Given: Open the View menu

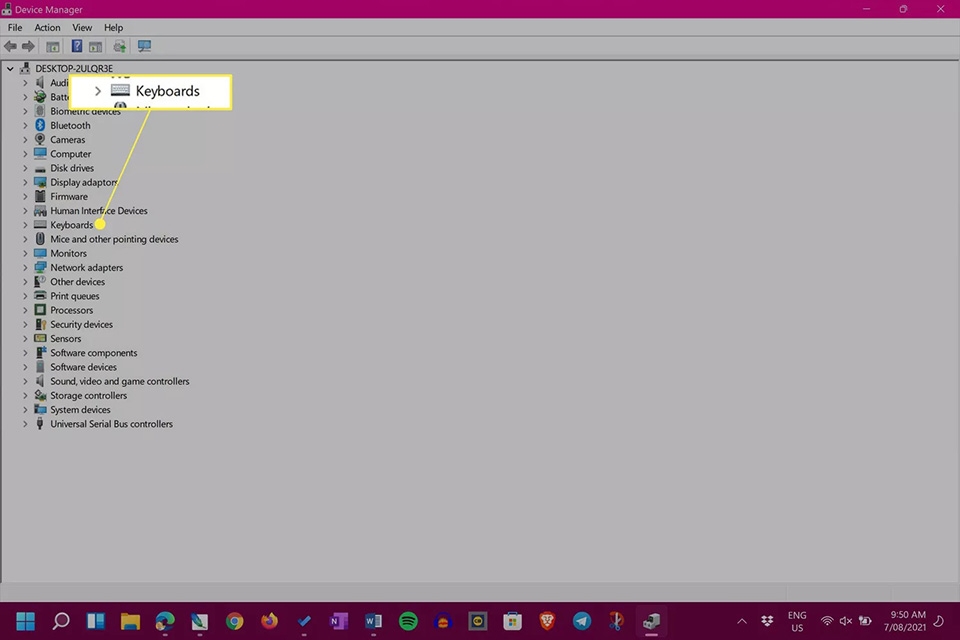Looking at the screenshot, I should [82, 28].
